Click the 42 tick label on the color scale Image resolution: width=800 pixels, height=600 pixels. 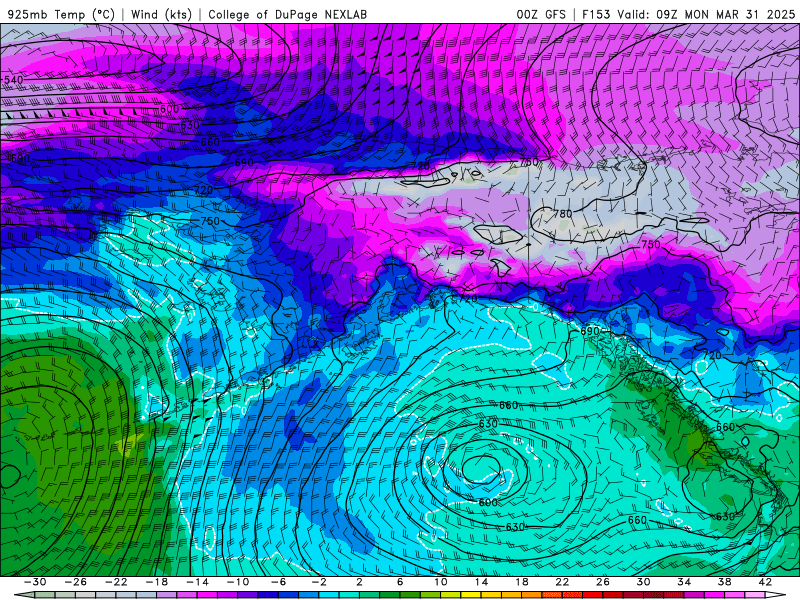click(x=765, y=582)
